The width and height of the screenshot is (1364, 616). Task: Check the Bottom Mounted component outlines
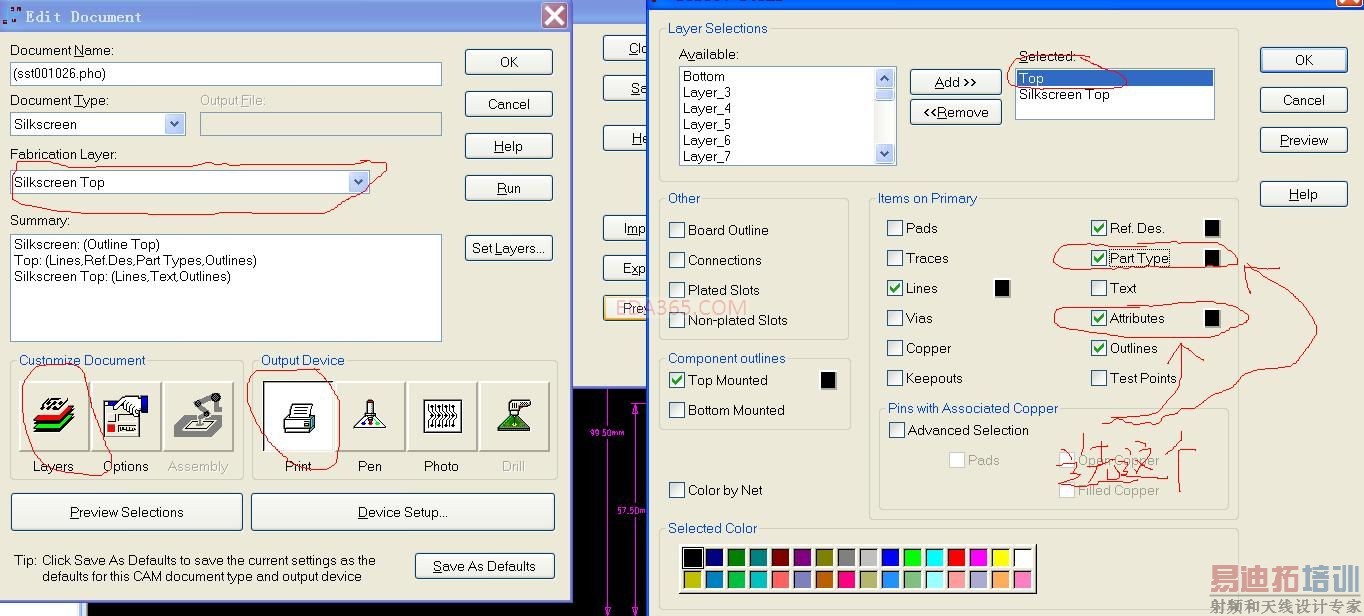coord(677,410)
